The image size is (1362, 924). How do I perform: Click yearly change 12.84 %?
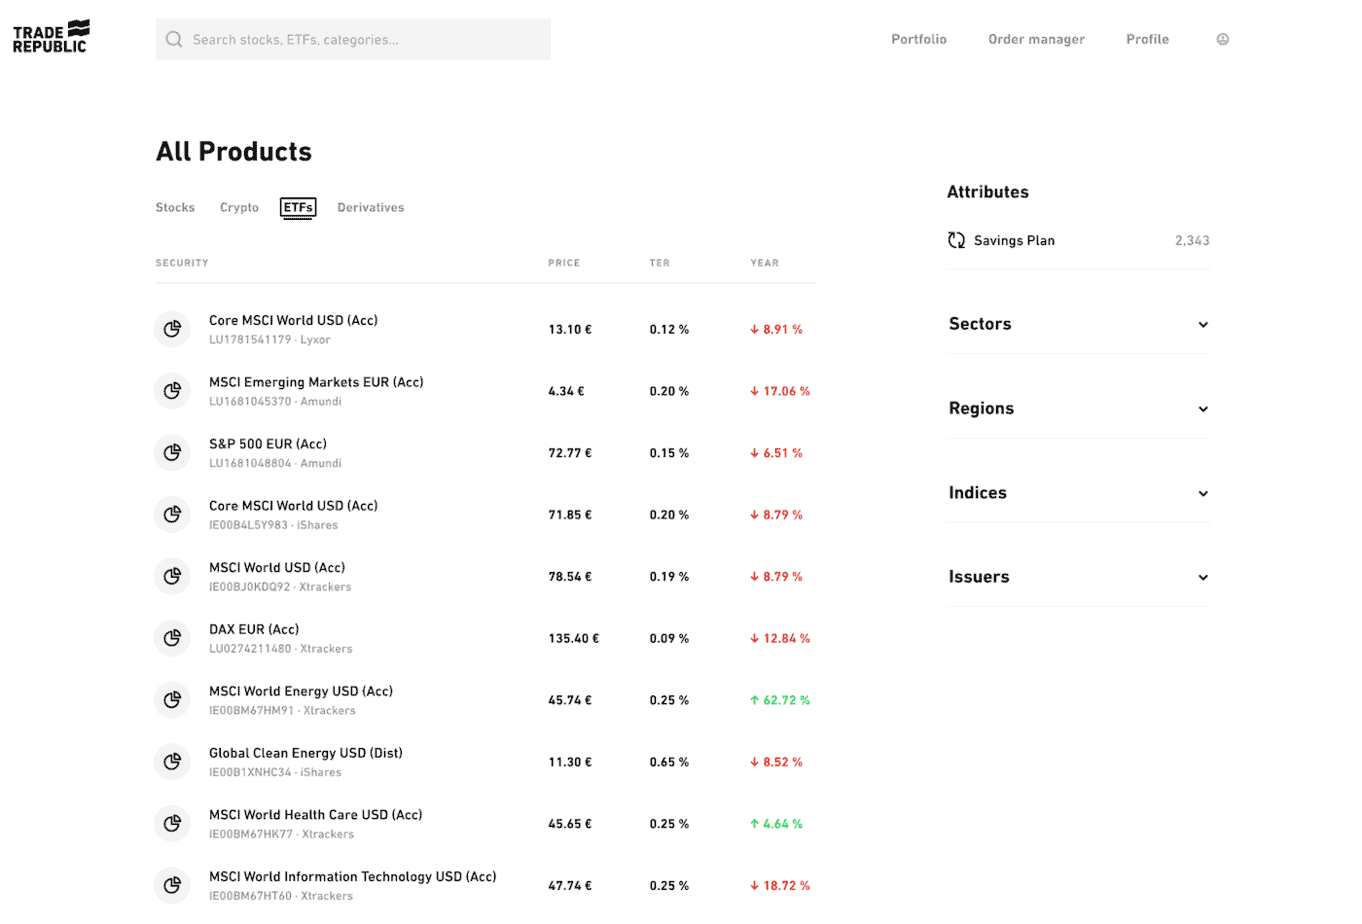point(780,638)
